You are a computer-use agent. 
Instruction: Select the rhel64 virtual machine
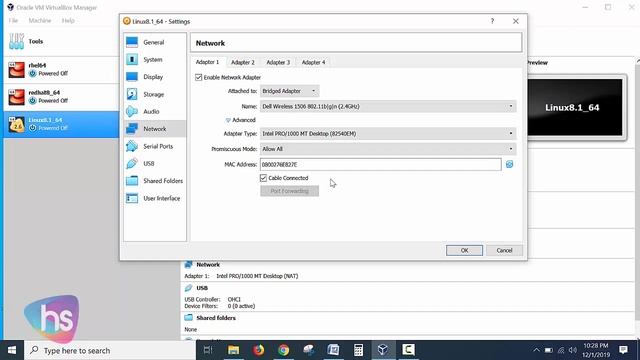[61, 69]
